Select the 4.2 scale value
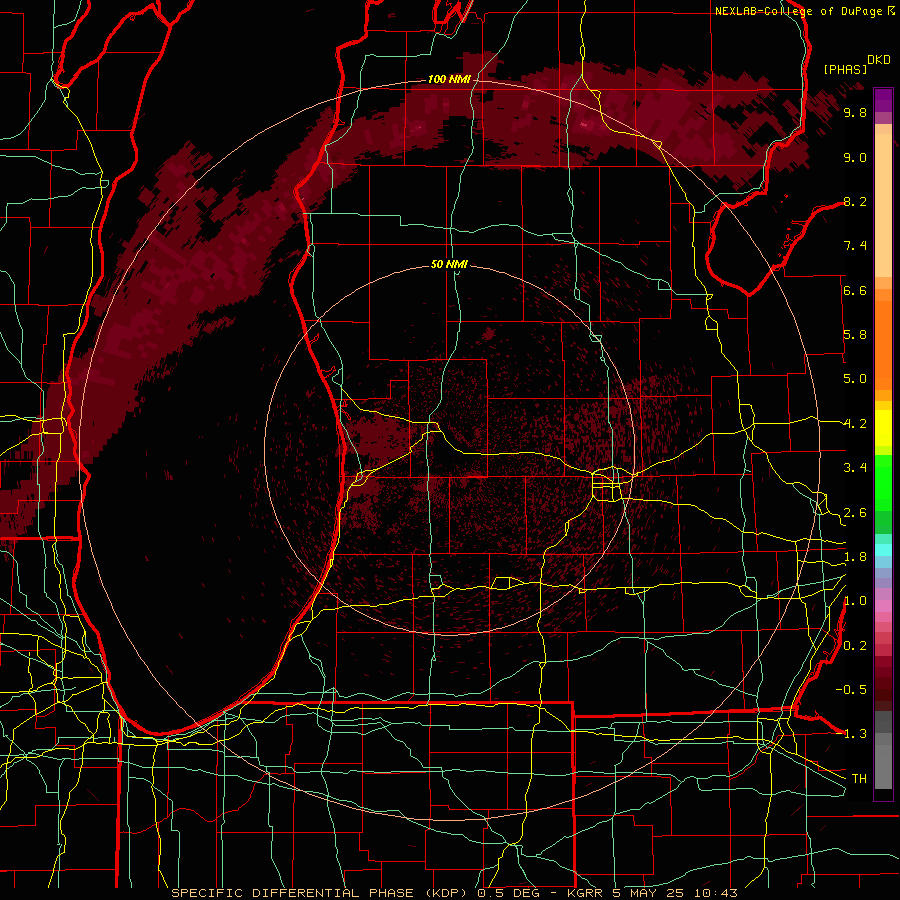900x900 pixels. tap(855, 424)
